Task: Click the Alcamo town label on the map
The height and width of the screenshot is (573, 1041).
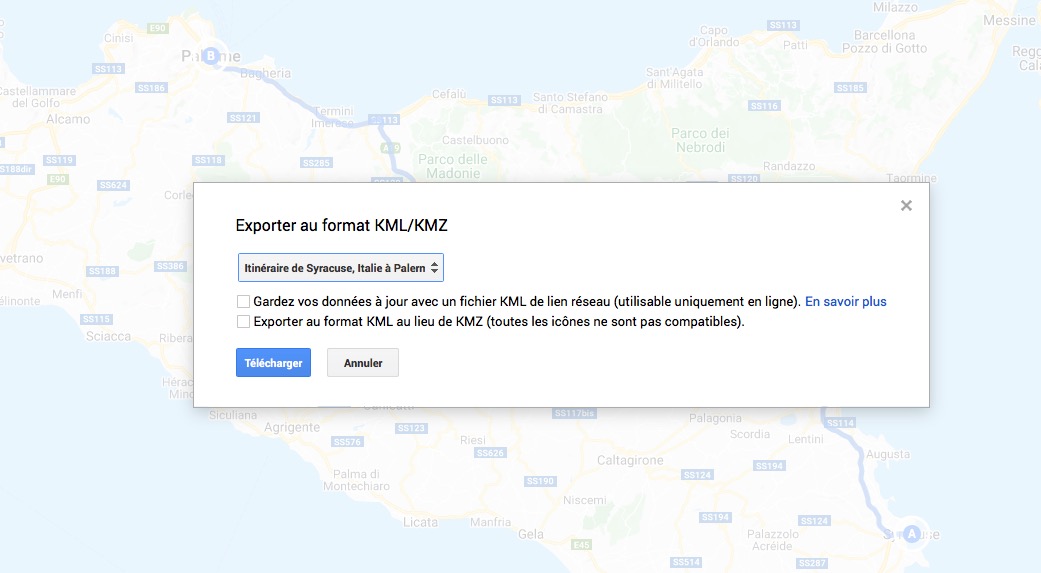Action: pyautogui.click(x=68, y=119)
